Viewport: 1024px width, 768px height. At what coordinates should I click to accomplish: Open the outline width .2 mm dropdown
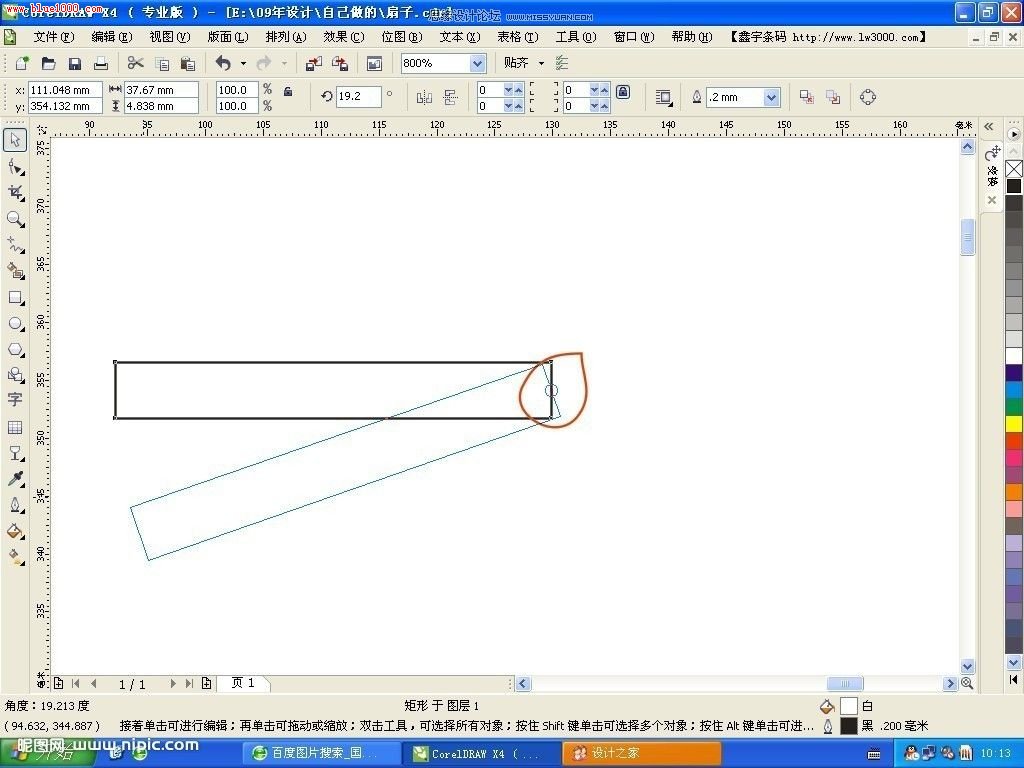pyautogui.click(x=770, y=96)
